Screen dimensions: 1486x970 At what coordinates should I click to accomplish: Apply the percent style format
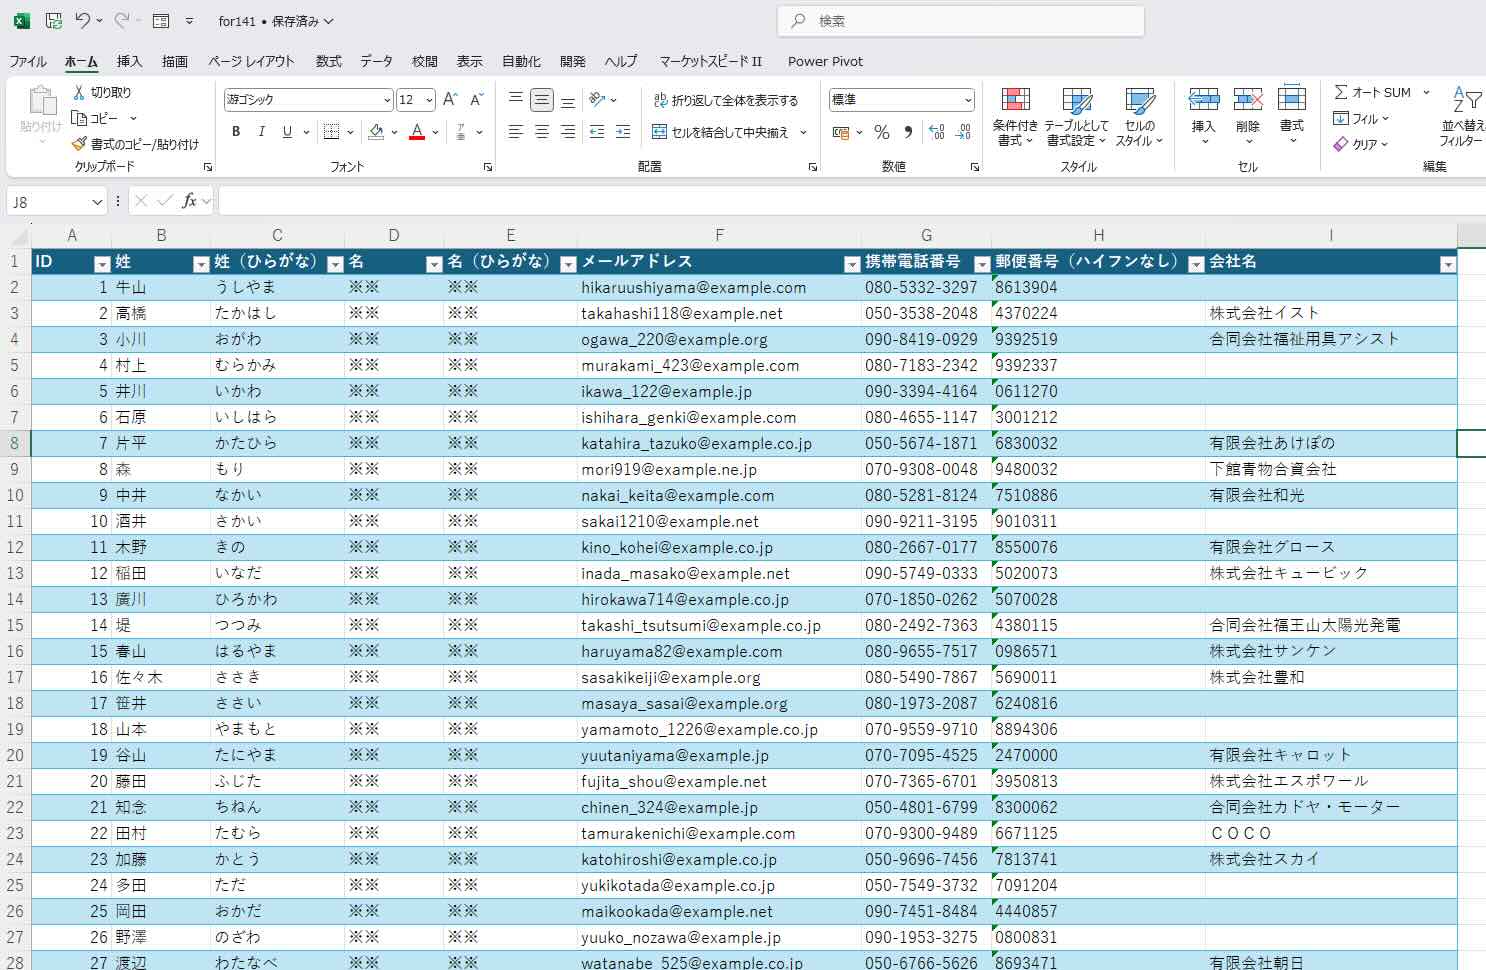click(x=881, y=132)
